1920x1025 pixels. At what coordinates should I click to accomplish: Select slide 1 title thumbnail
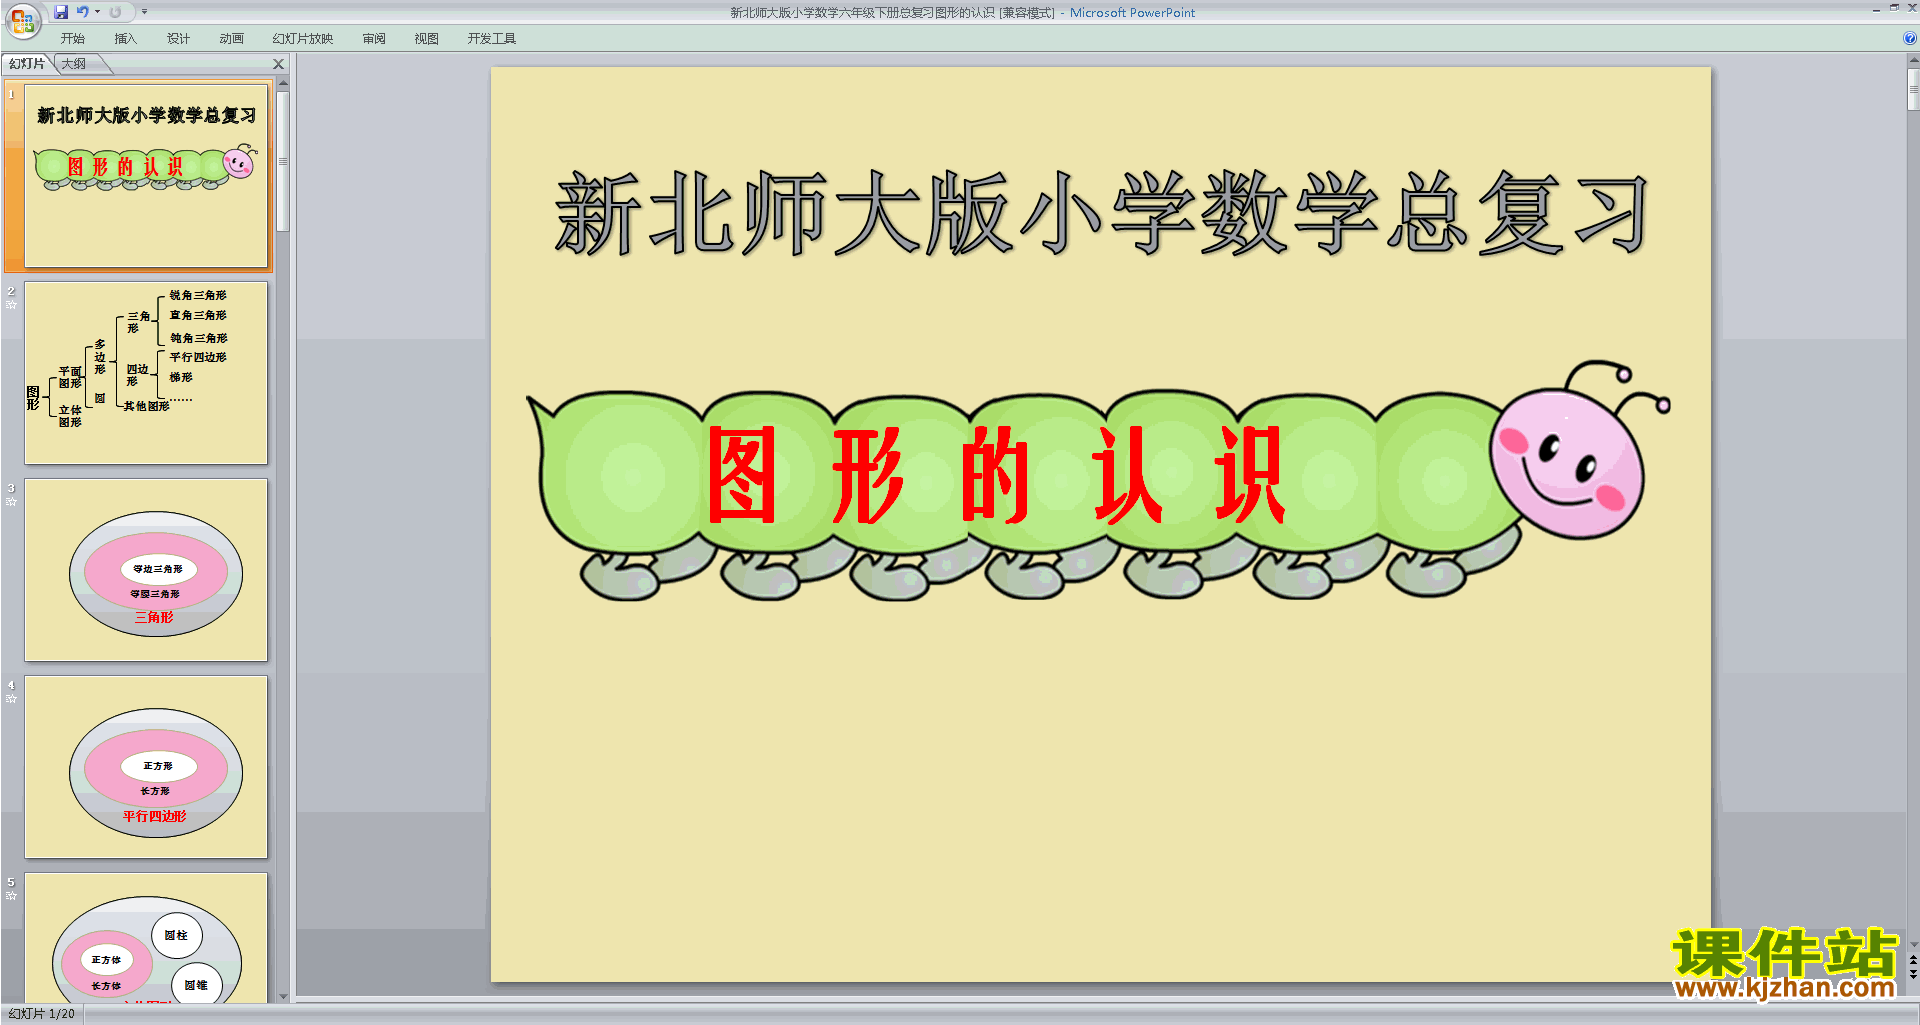point(146,176)
